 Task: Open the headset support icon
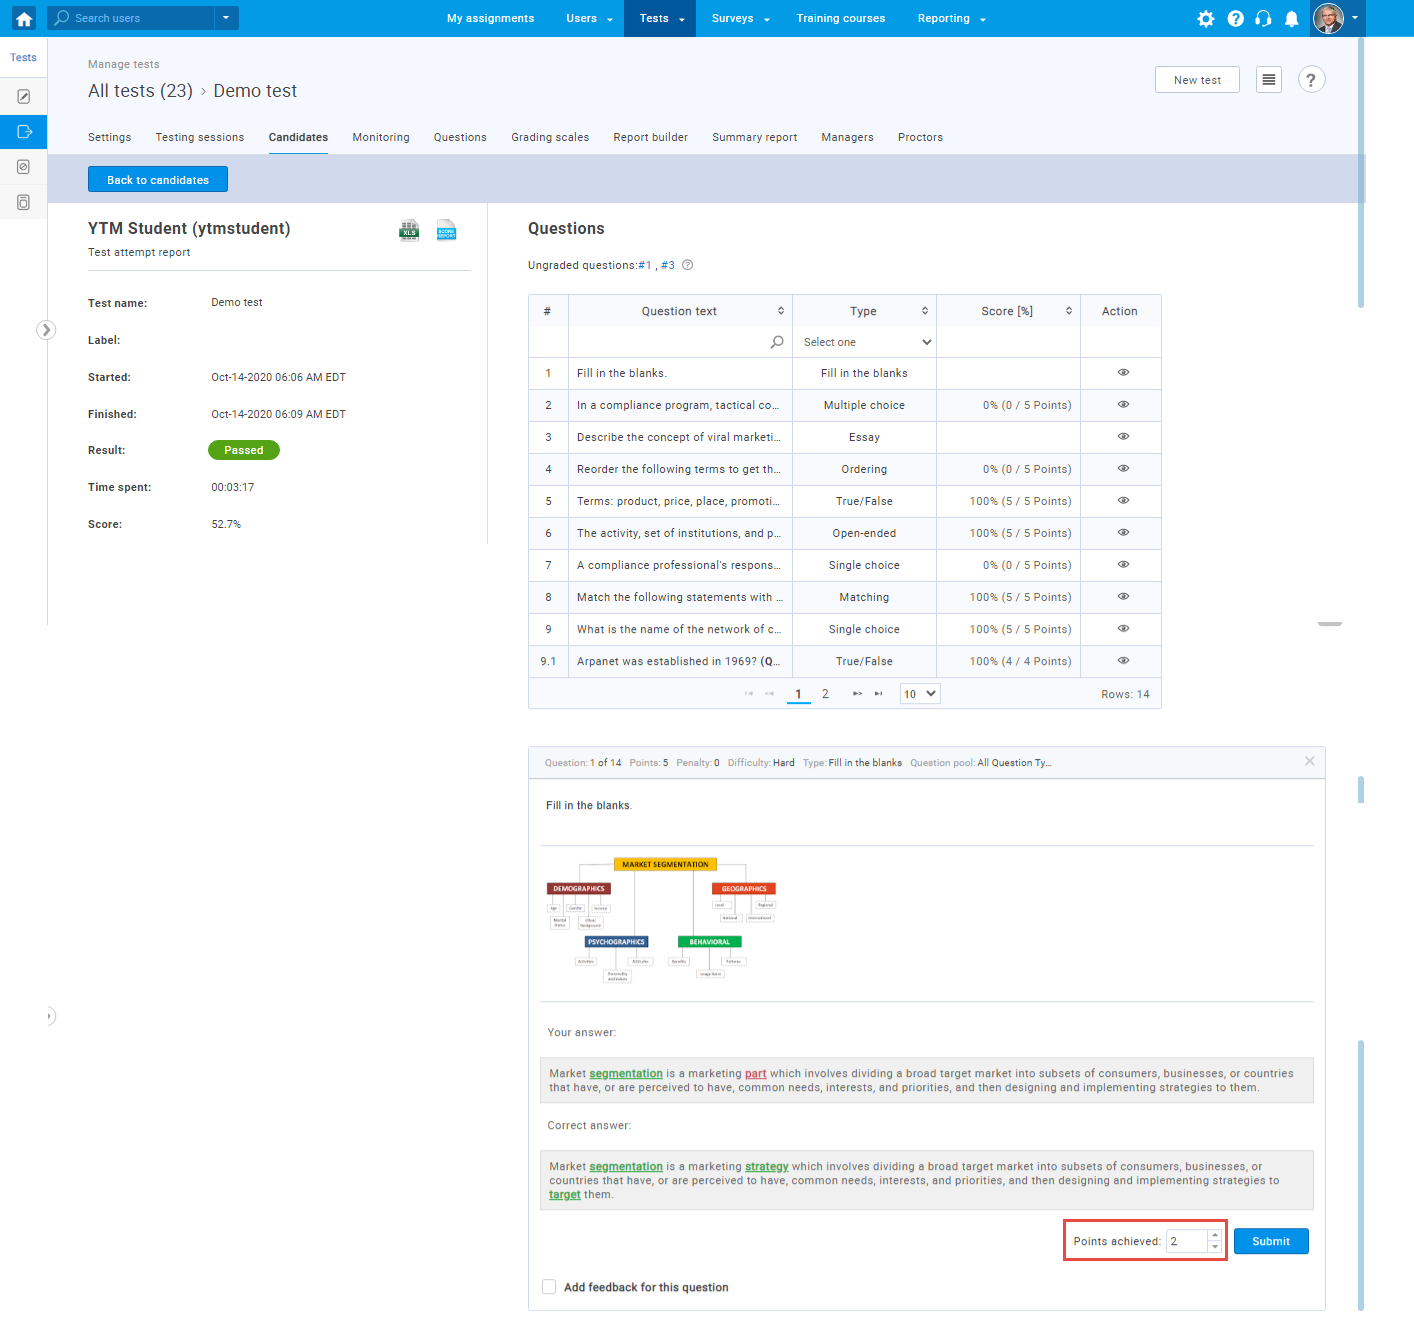coord(1263,18)
